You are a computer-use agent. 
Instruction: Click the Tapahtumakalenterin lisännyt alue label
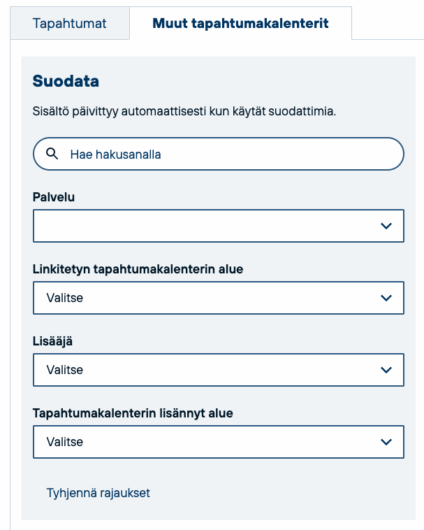[133, 413]
